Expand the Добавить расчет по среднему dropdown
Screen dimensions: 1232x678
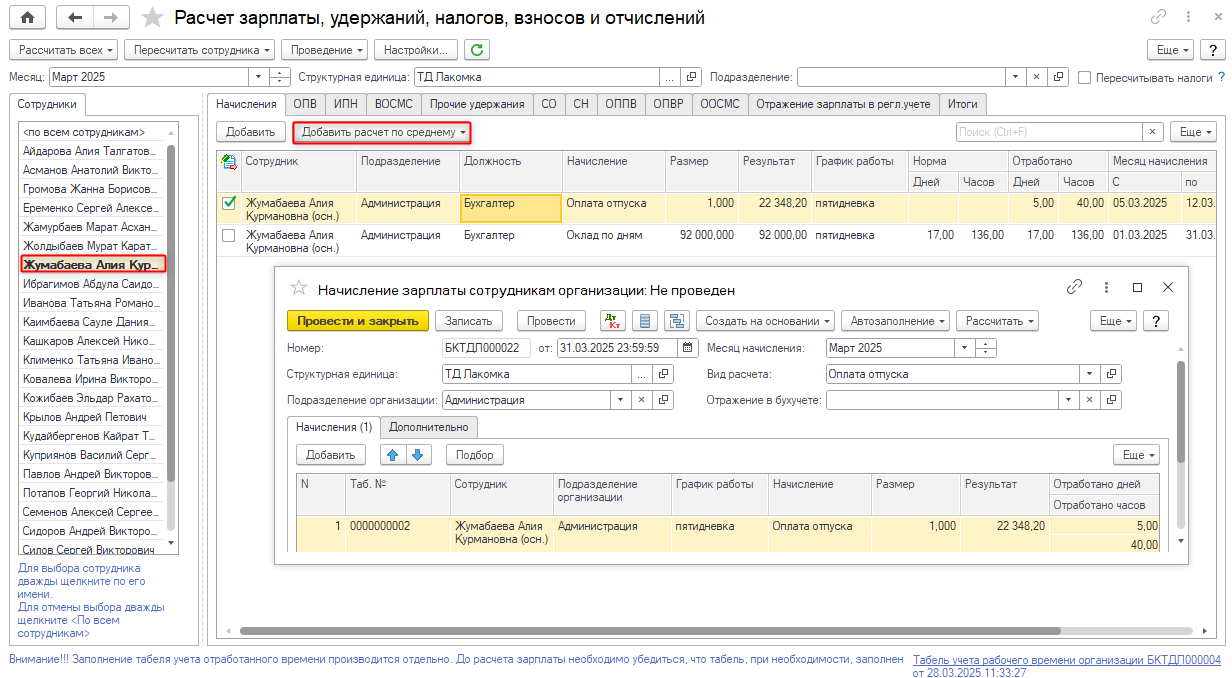(381, 132)
